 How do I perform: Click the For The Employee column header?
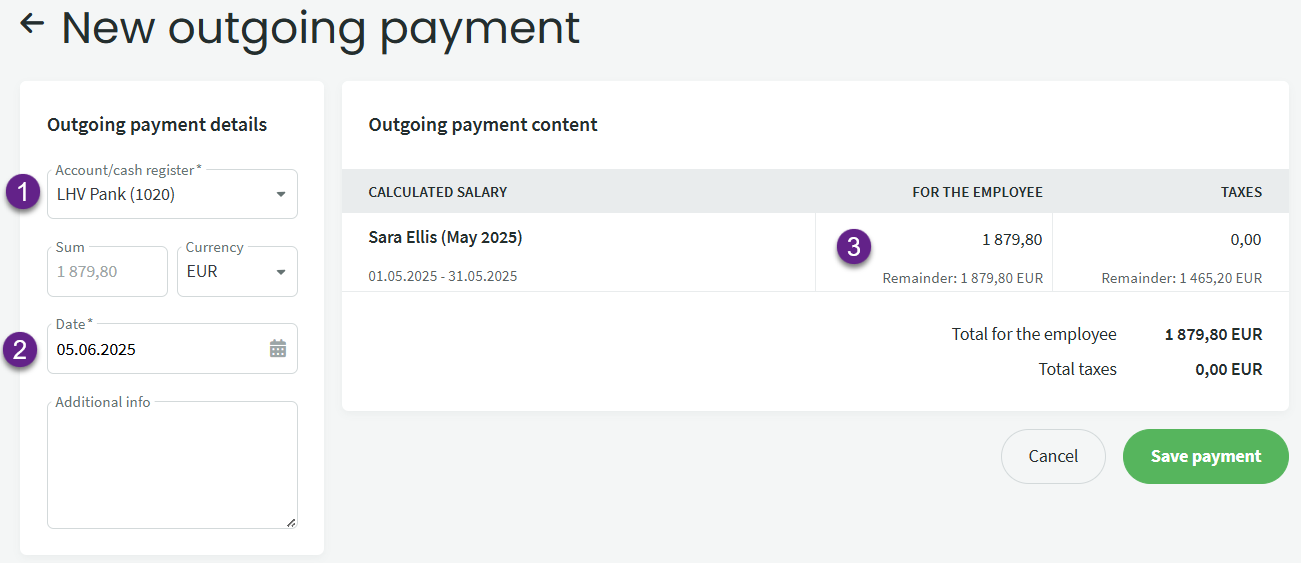977,192
